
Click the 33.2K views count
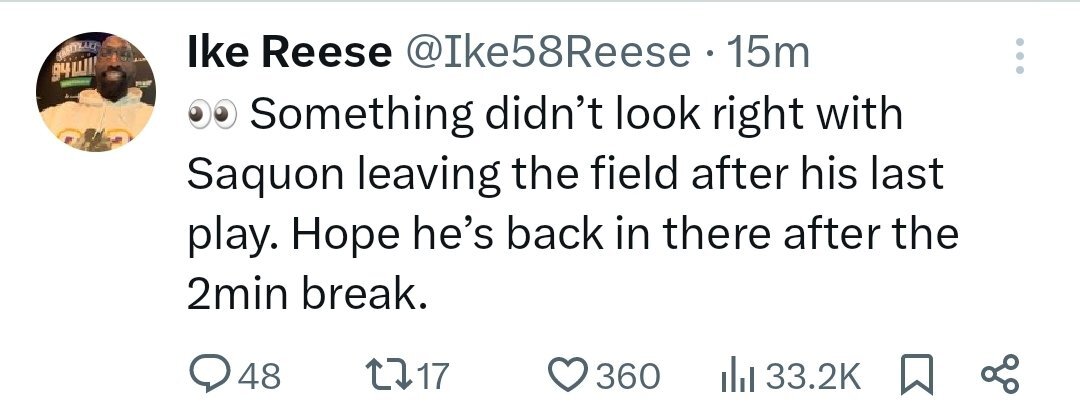pos(810,376)
